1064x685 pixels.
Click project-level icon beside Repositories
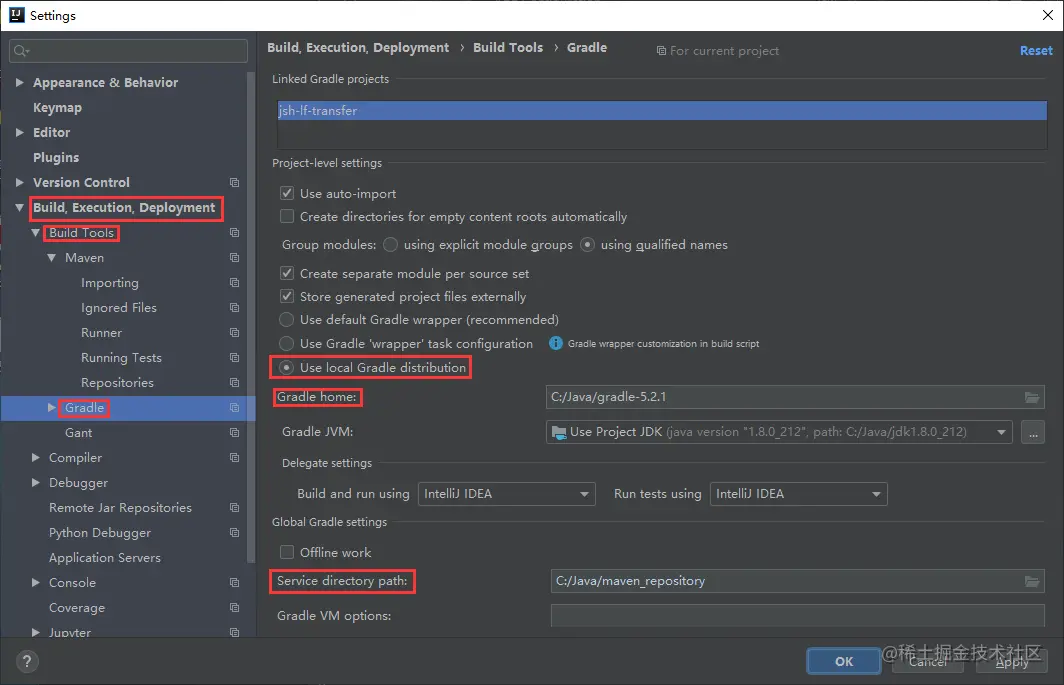coord(234,383)
